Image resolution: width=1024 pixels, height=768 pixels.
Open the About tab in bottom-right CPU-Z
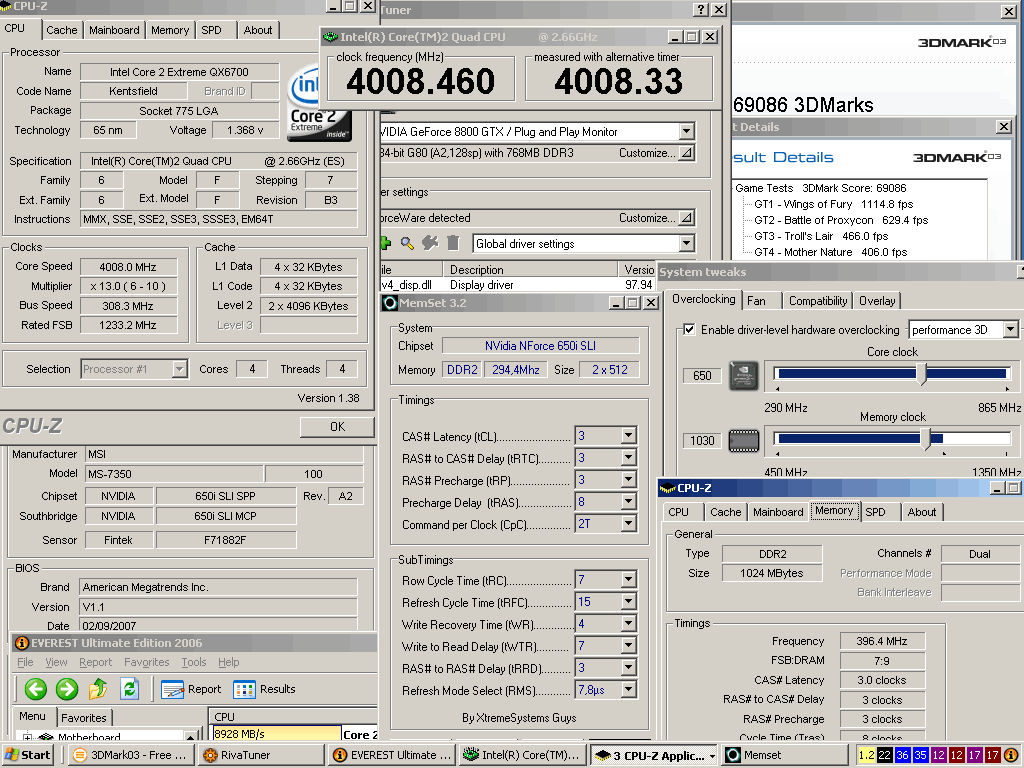(921, 512)
